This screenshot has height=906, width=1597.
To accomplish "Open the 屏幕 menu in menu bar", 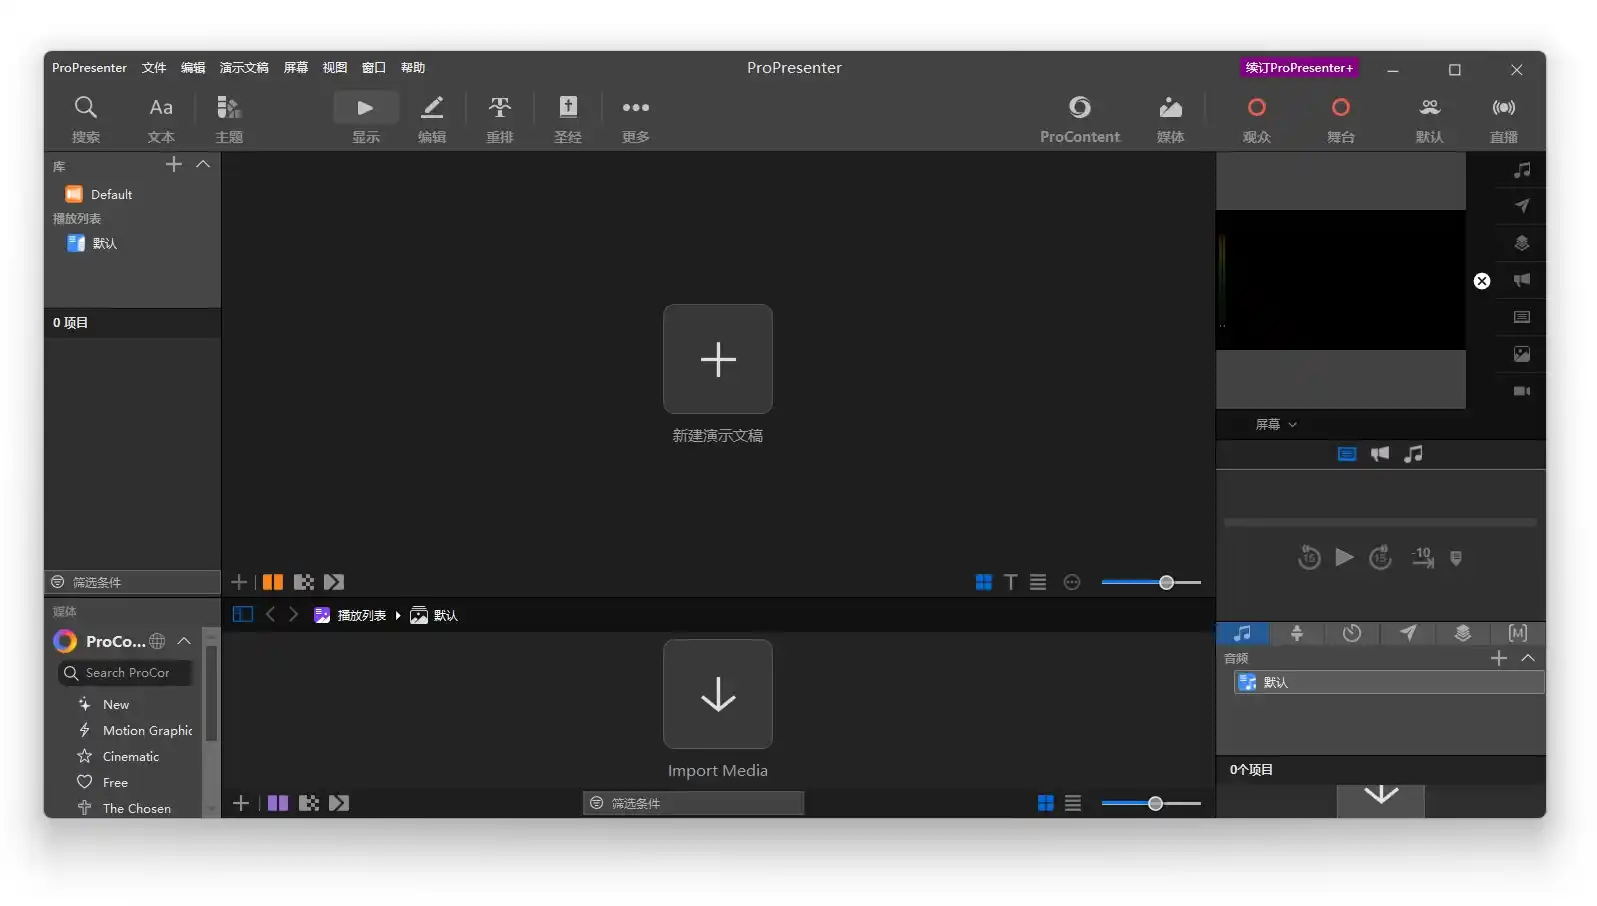I will pyautogui.click(x=296, y=68).
